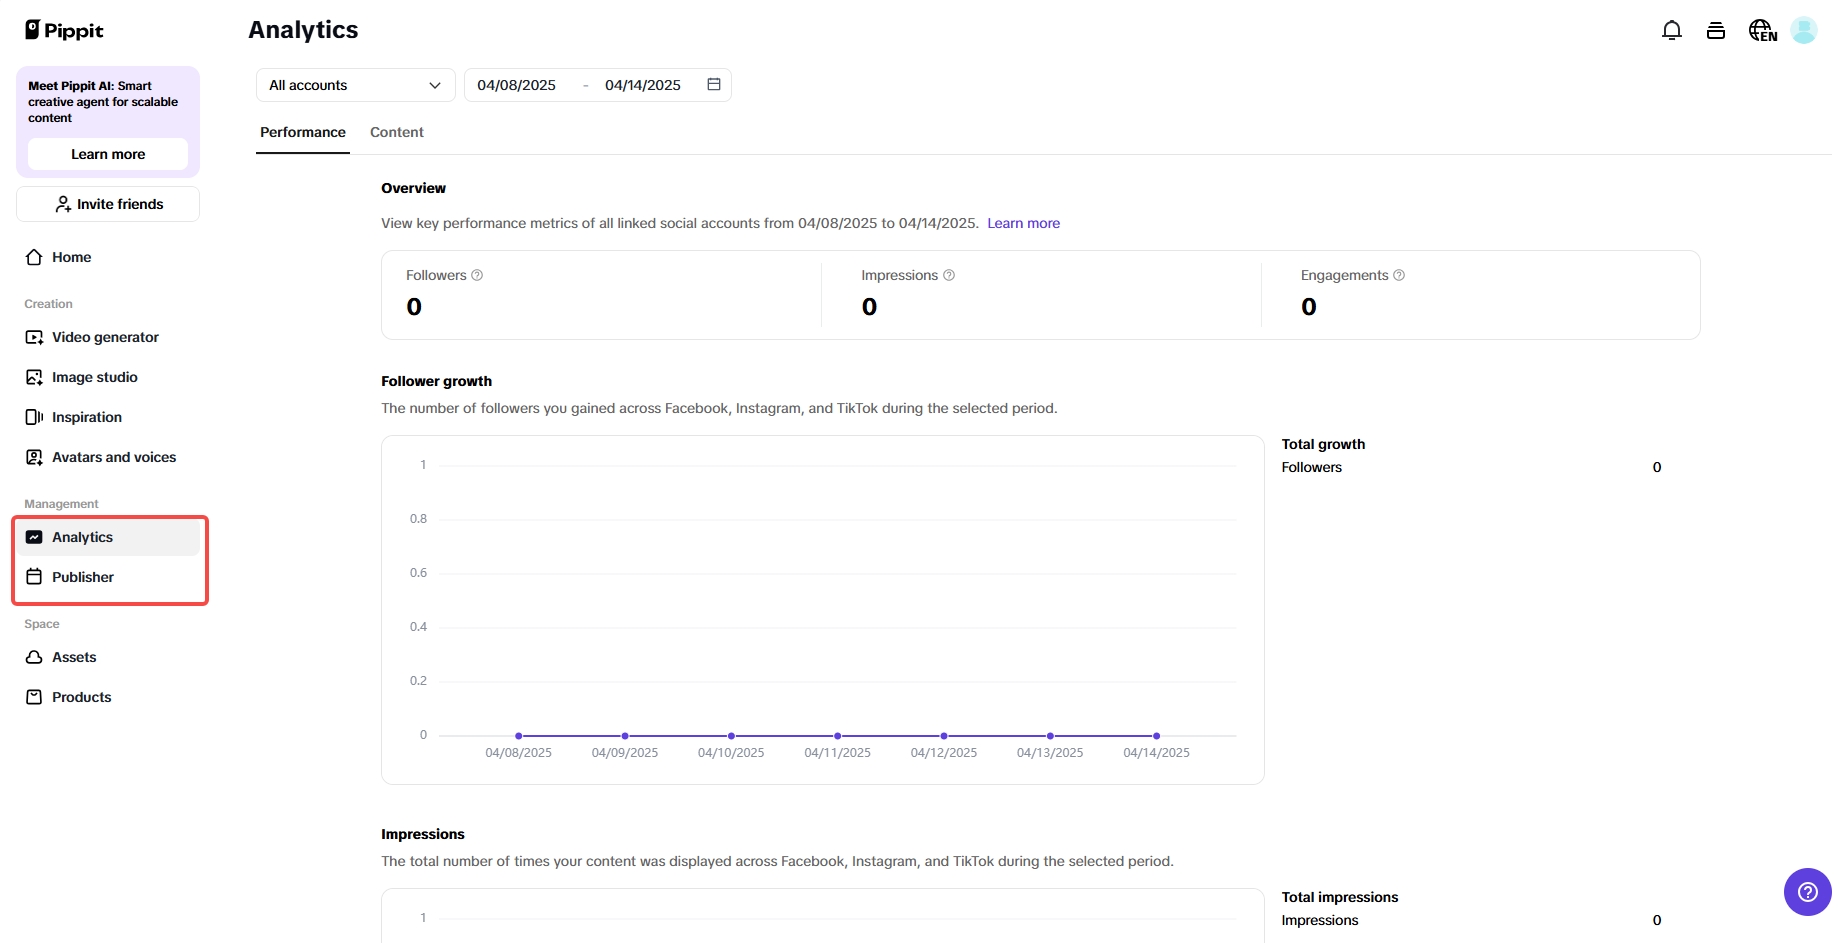Open Avatars and voices
The image size is (1843, 943).
(x=113, y=457)
